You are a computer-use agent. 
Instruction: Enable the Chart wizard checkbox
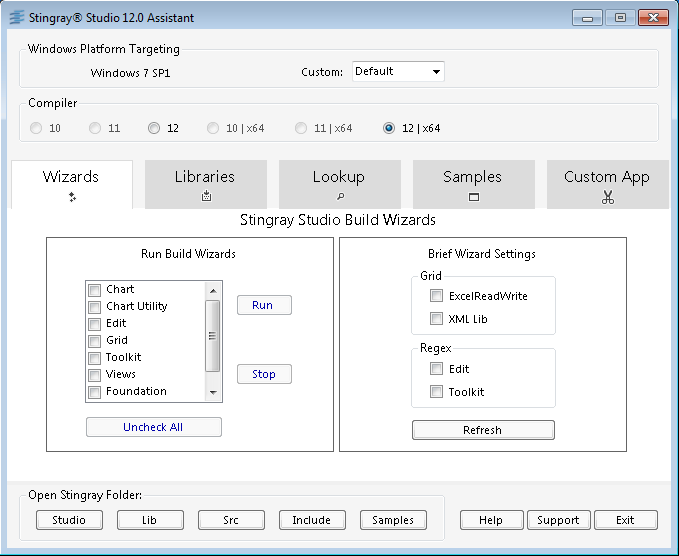point(95,290)
